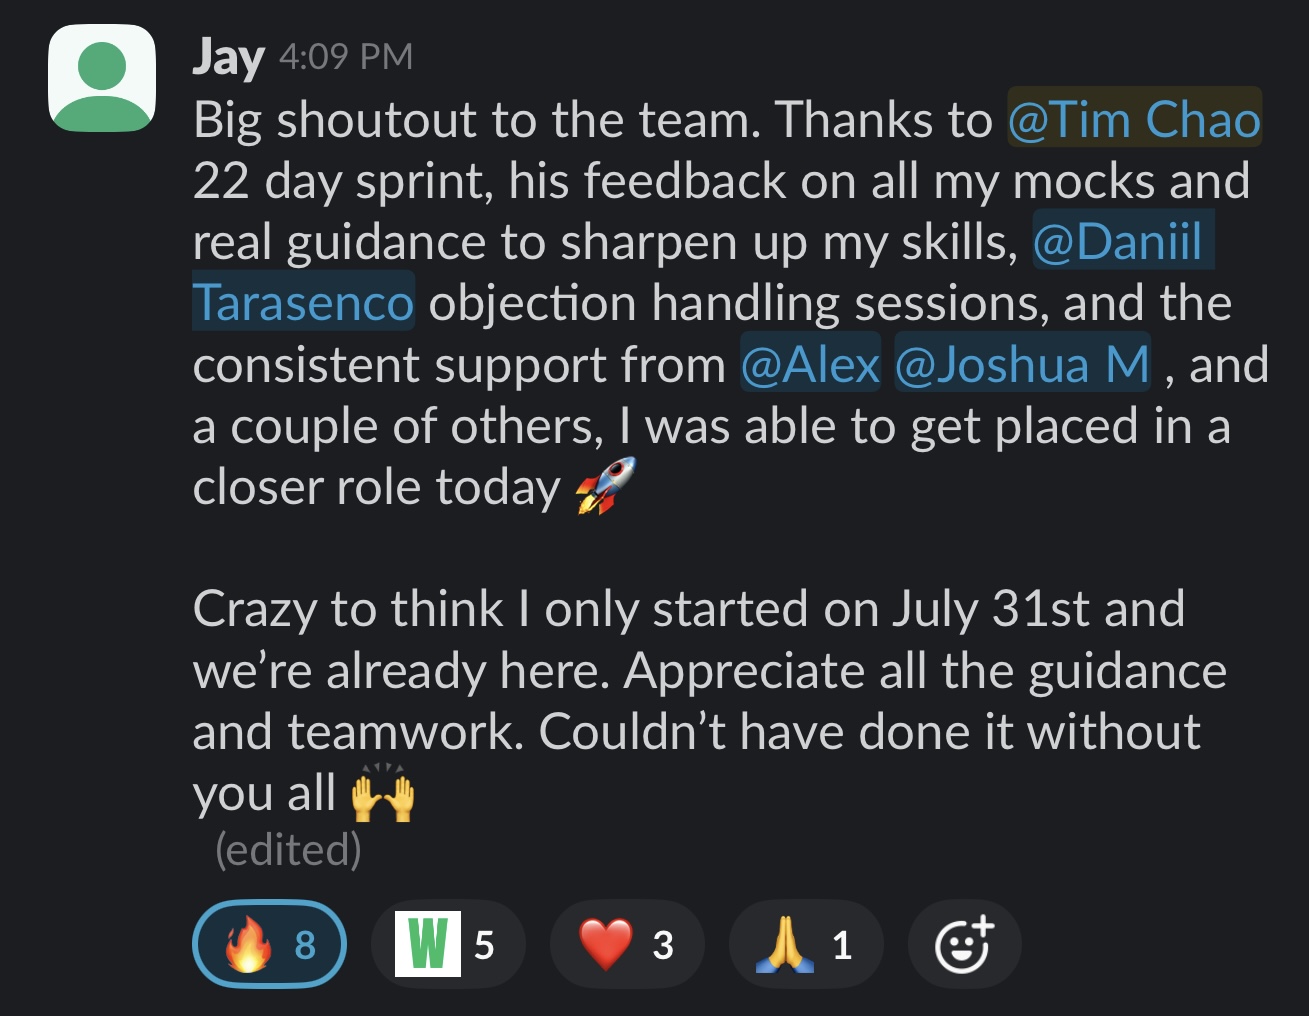Click the Tarasenco part of the mention

[303, 302]
